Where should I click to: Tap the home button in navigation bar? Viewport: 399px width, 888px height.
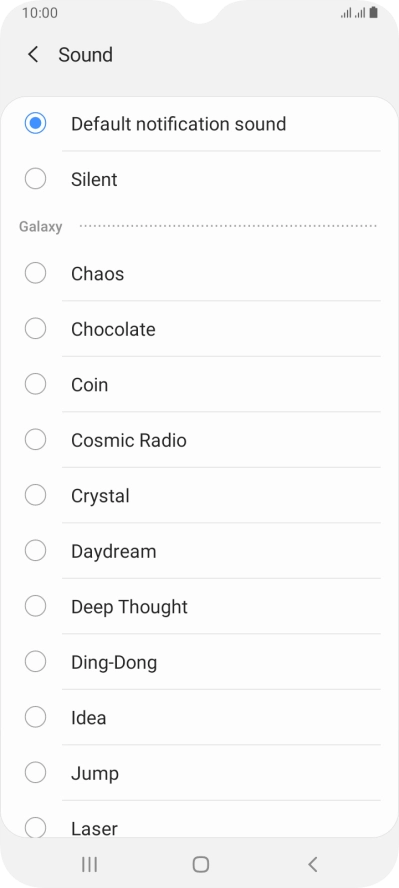(x=200, y=864)
